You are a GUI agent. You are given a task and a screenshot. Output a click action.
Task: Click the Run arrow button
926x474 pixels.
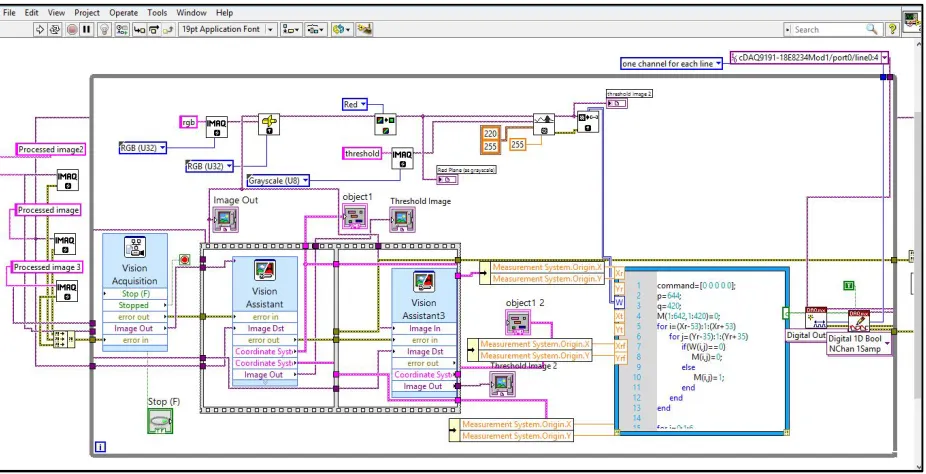tap(40, 29)
